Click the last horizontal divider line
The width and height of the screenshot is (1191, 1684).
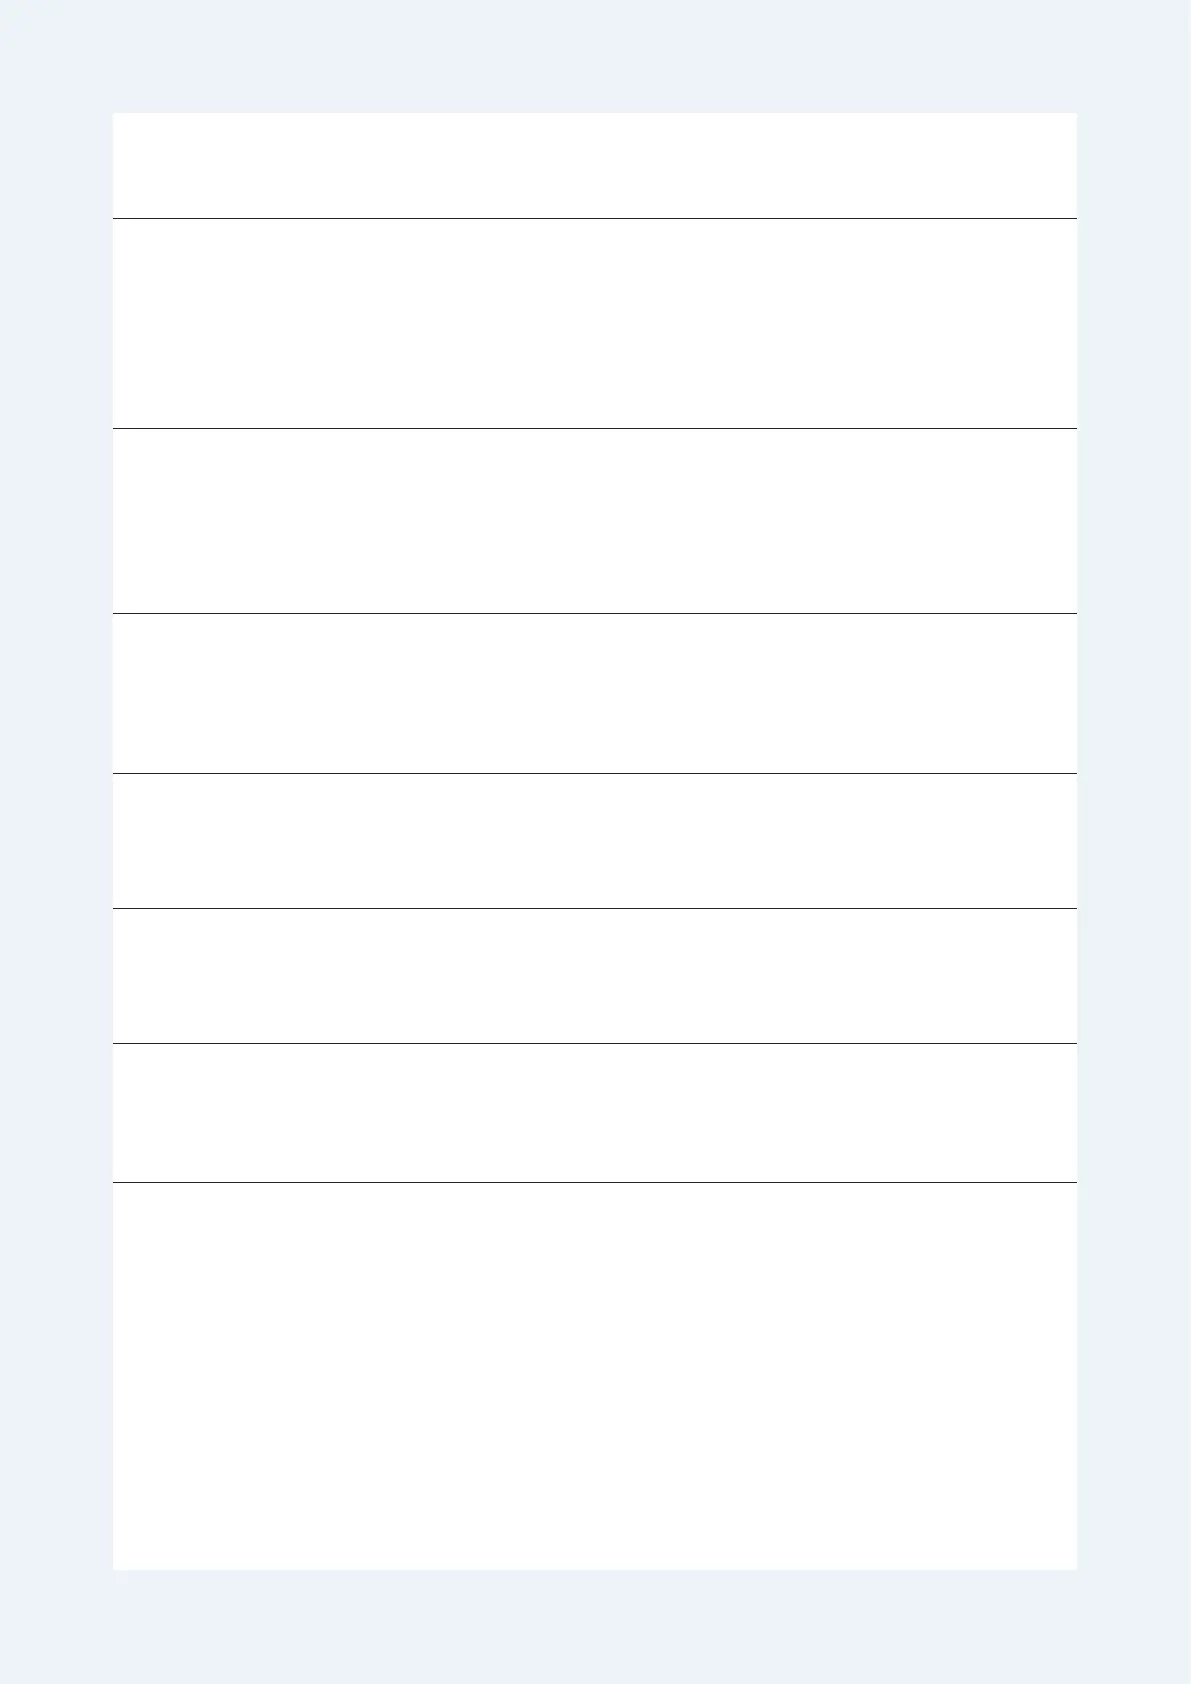pos(595,1182)
